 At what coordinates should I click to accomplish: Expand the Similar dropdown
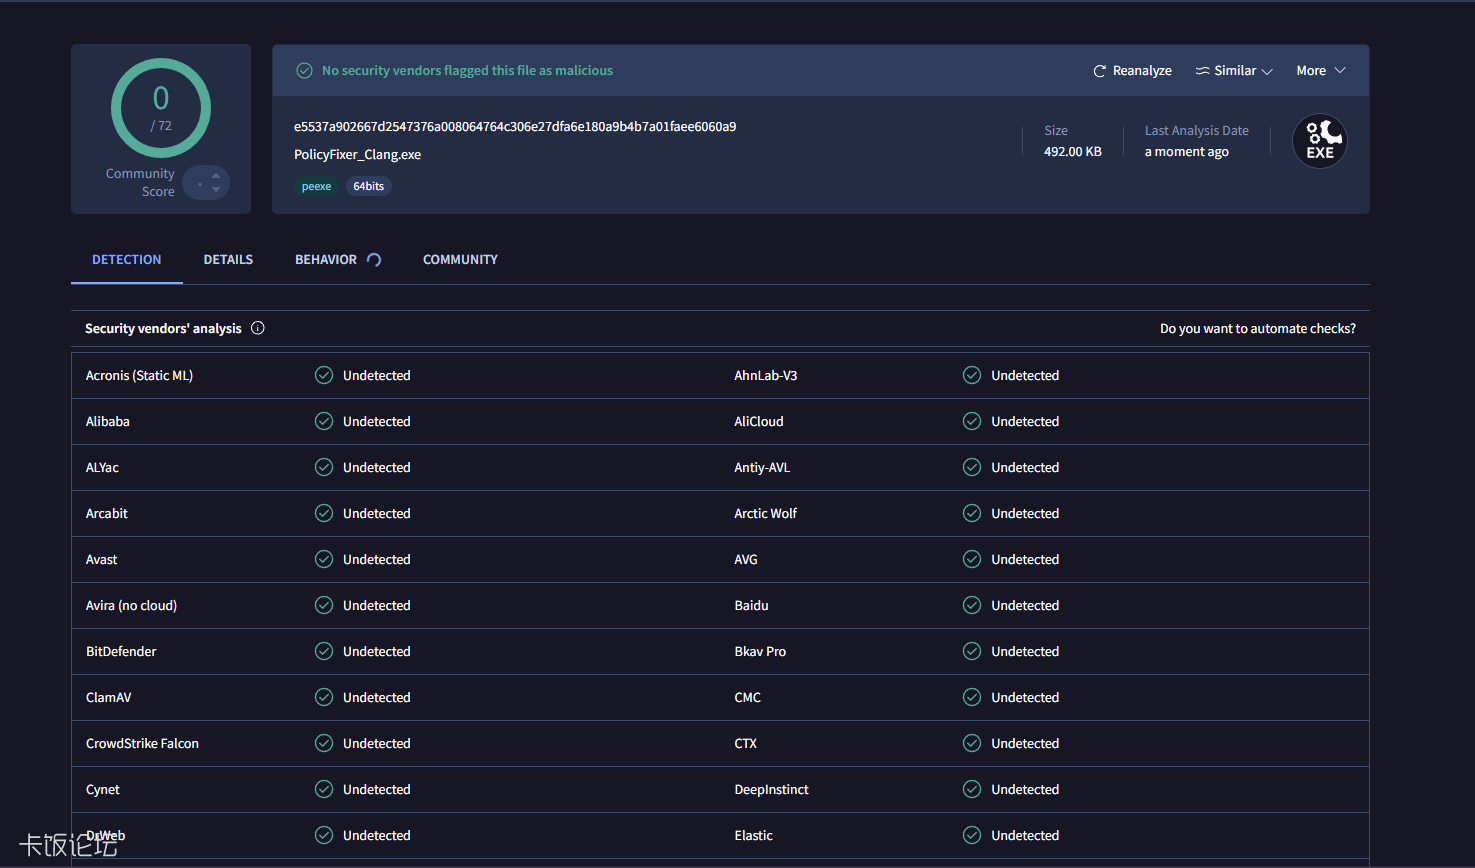click(1234, 71)
